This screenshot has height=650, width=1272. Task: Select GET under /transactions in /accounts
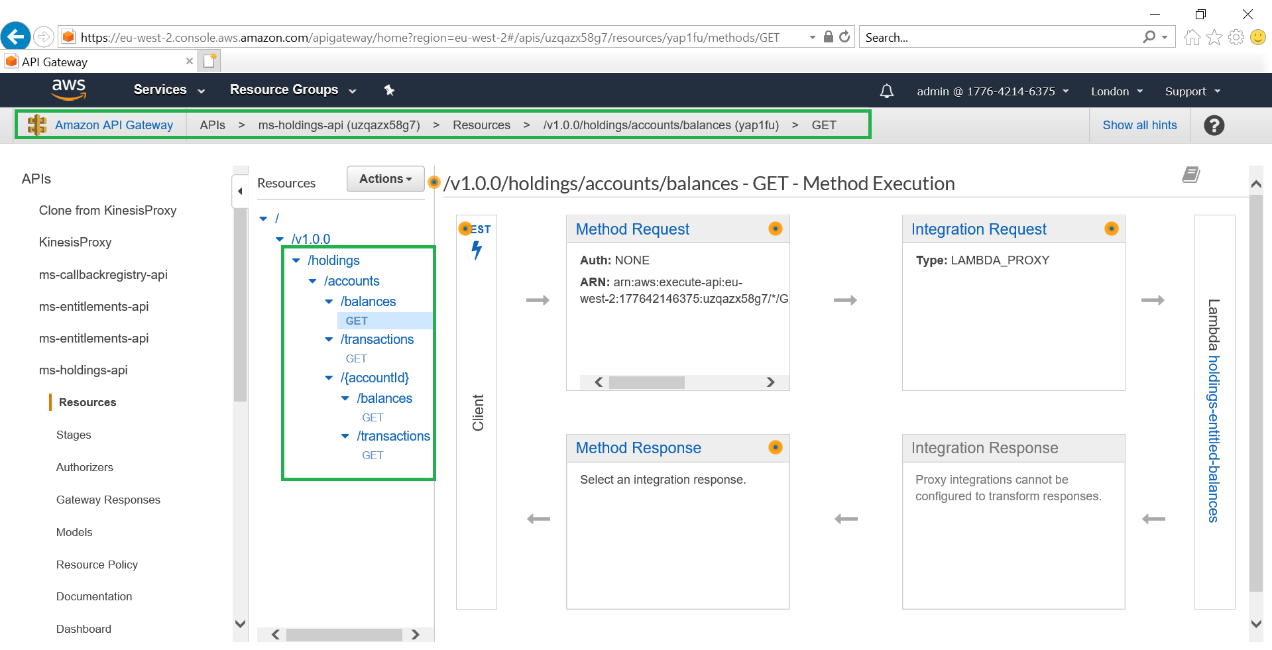click(x=356, y=358)
